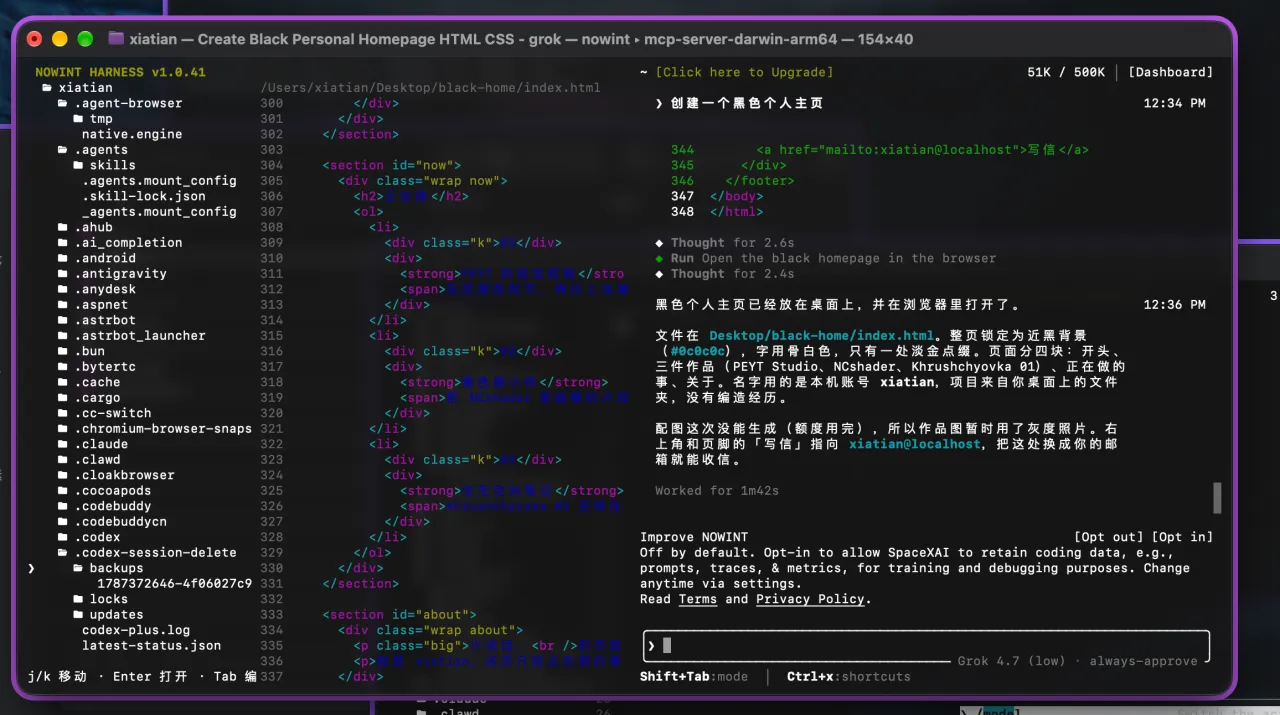Open the Privacy Policy link
The width and height of the screenshot is (1280, 715).
(810, 599)
